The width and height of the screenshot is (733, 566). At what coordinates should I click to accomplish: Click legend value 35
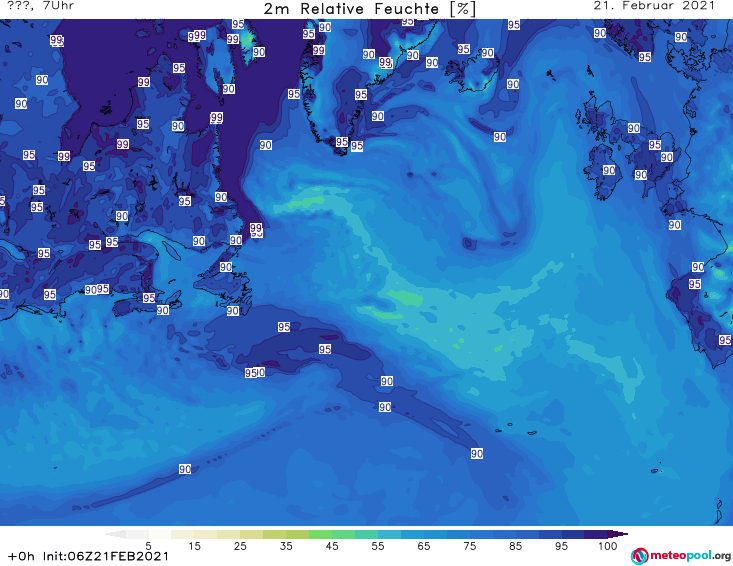(x=286, y=546)
